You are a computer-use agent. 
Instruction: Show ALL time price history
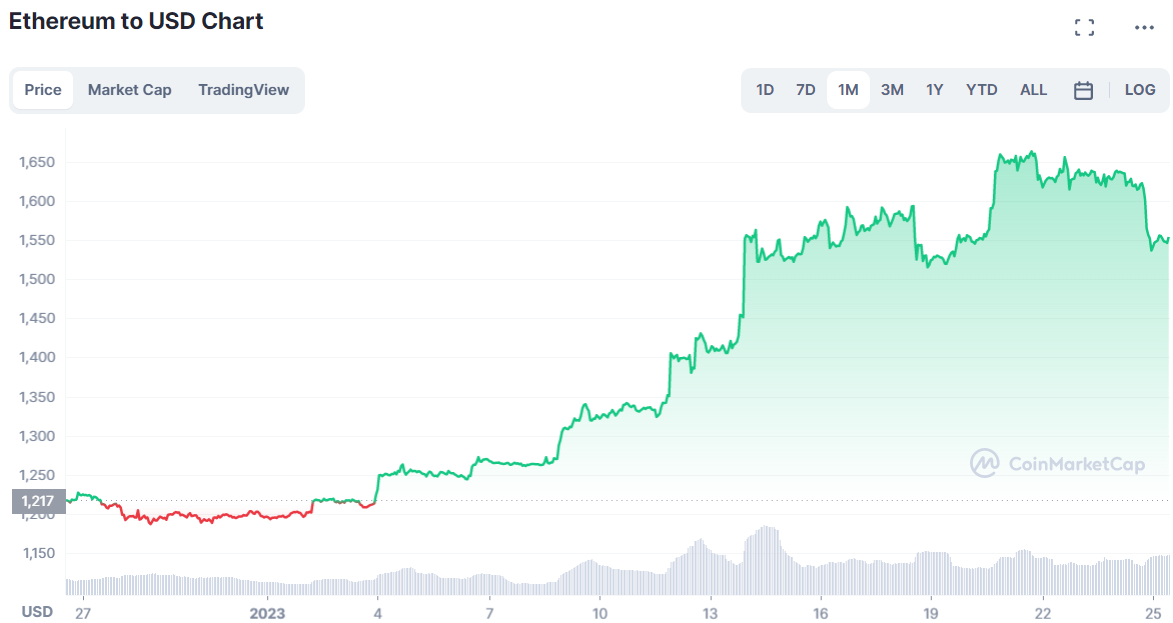point(1034,90)
